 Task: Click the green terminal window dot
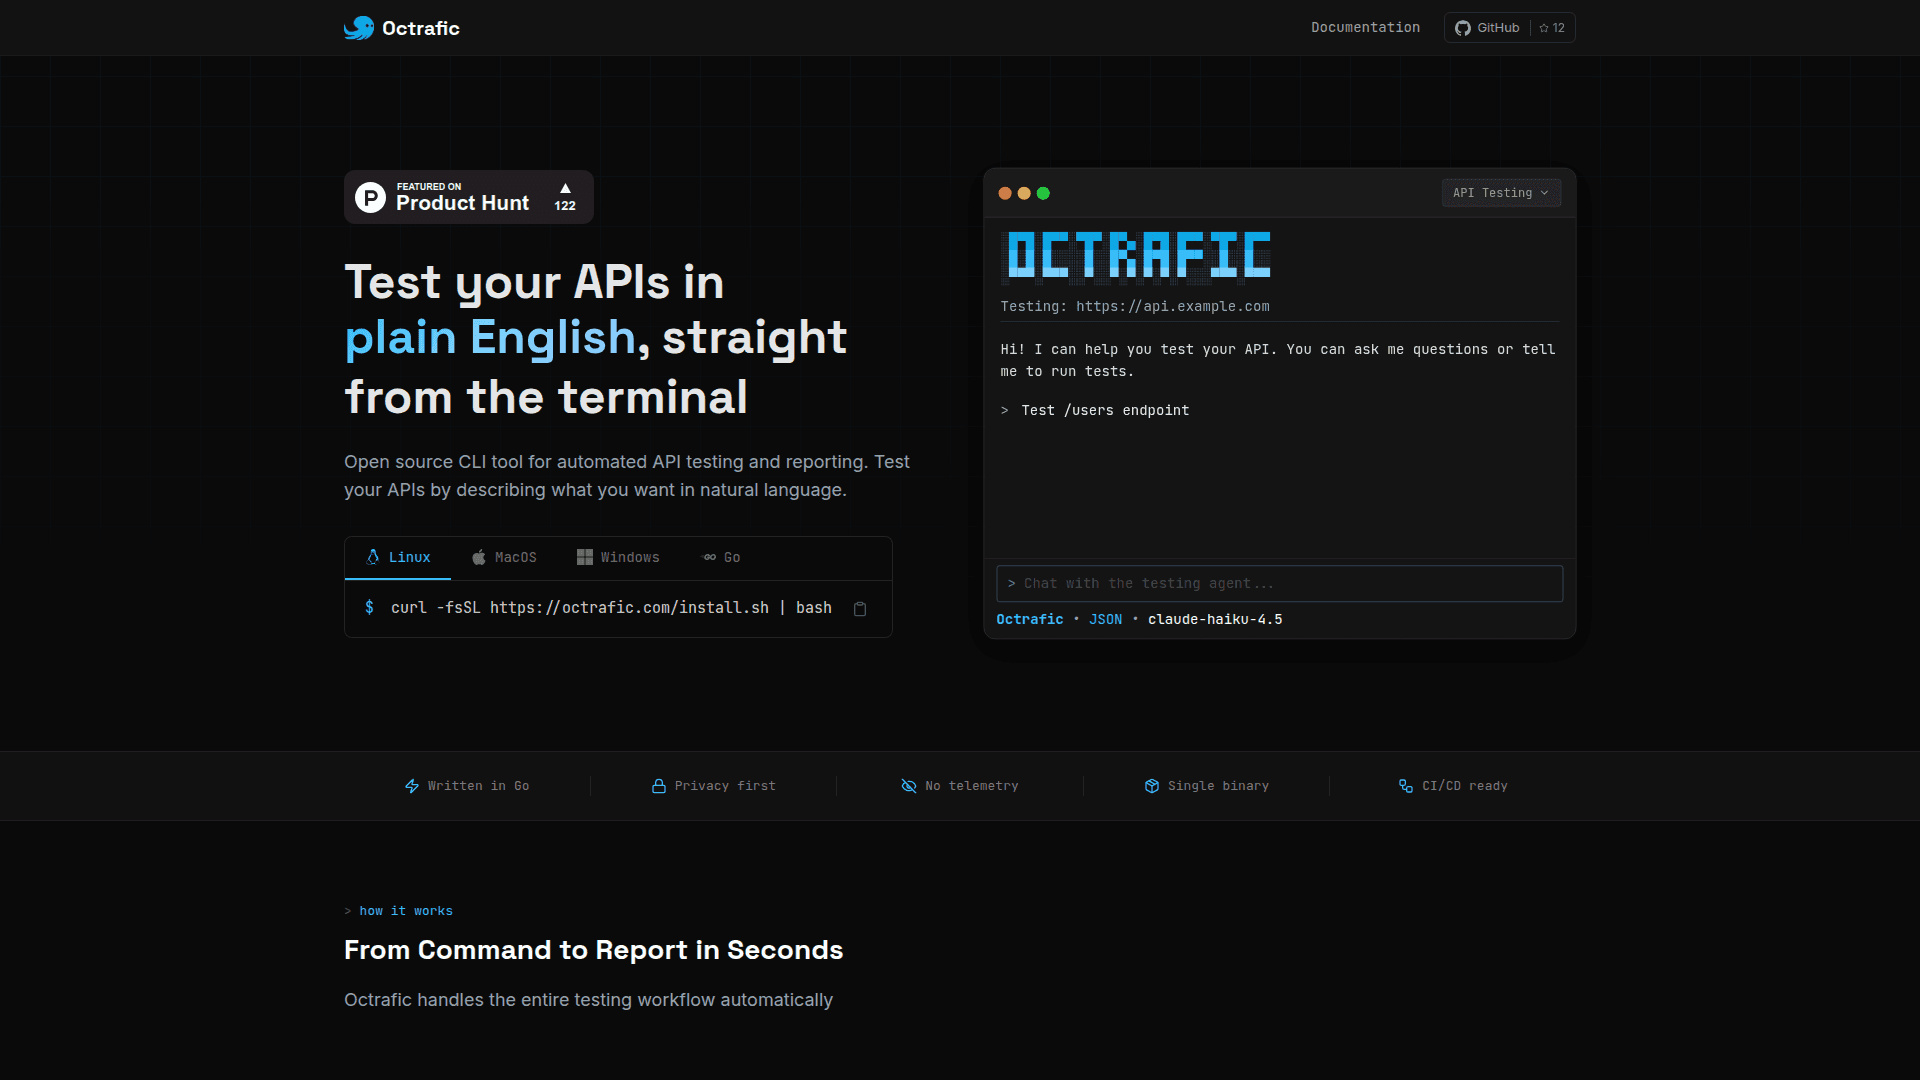coord(1043,194)
